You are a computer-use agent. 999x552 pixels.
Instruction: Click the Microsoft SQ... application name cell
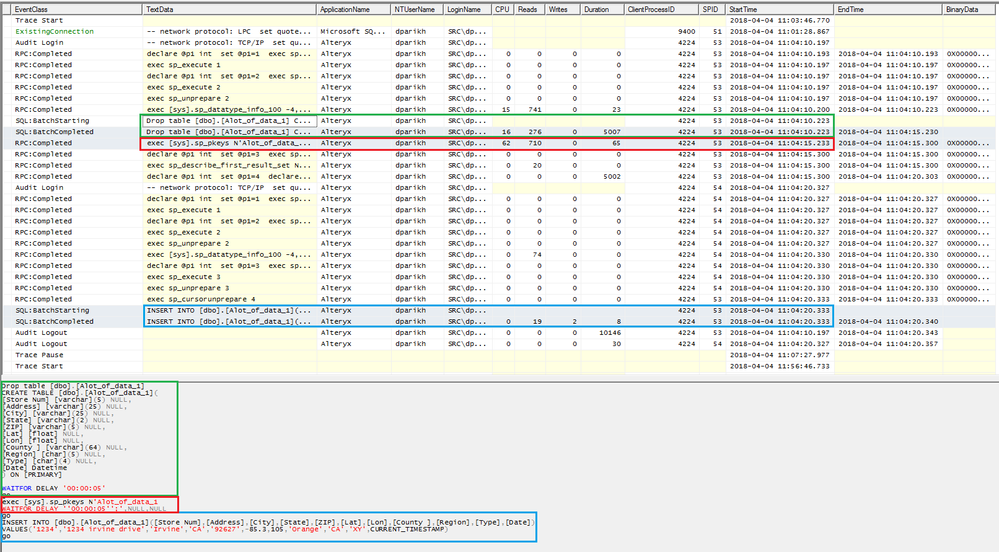click(354, 31)
